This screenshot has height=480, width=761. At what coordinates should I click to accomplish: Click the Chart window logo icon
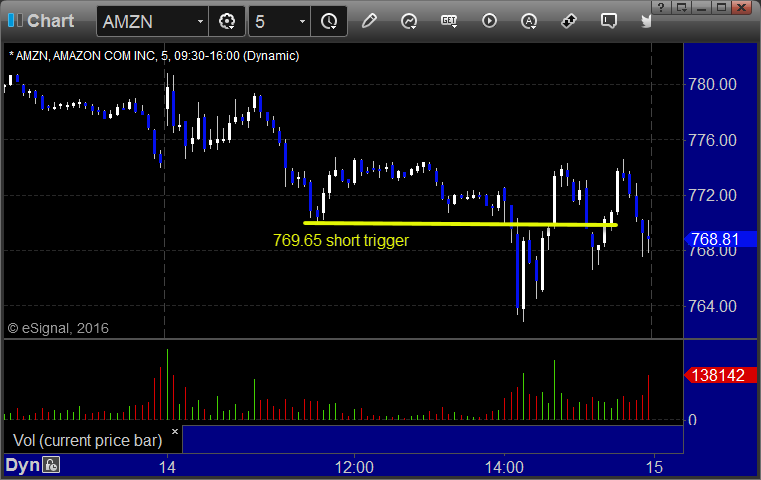[15, 20]
